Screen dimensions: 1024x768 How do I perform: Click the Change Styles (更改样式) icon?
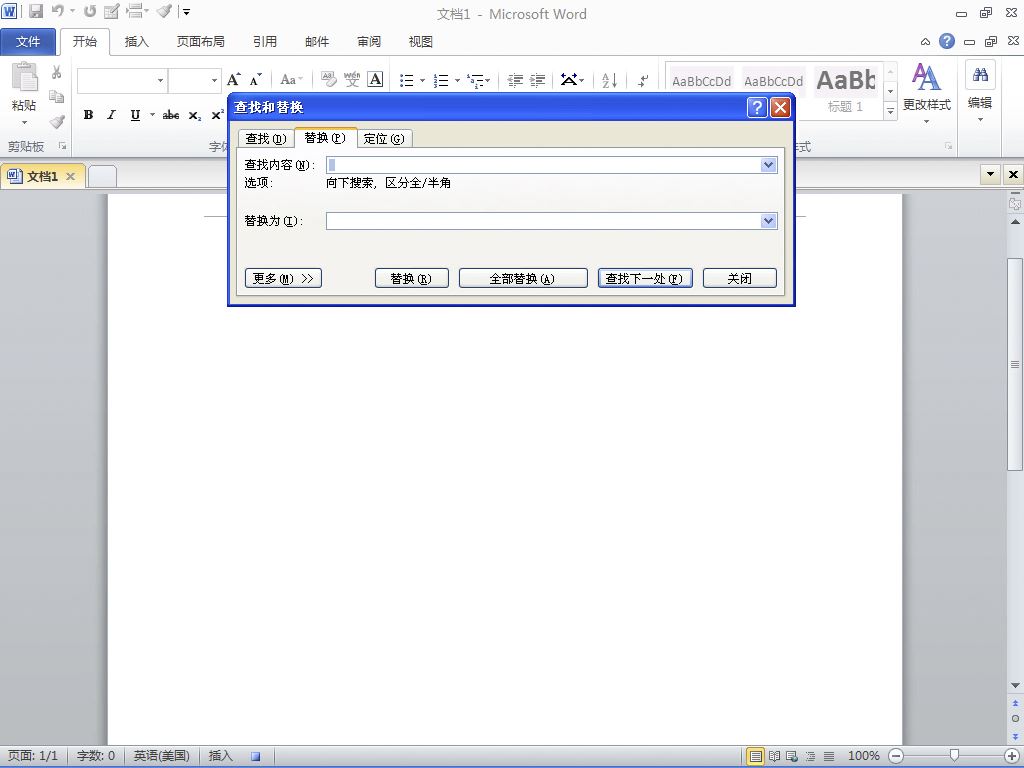926,77
